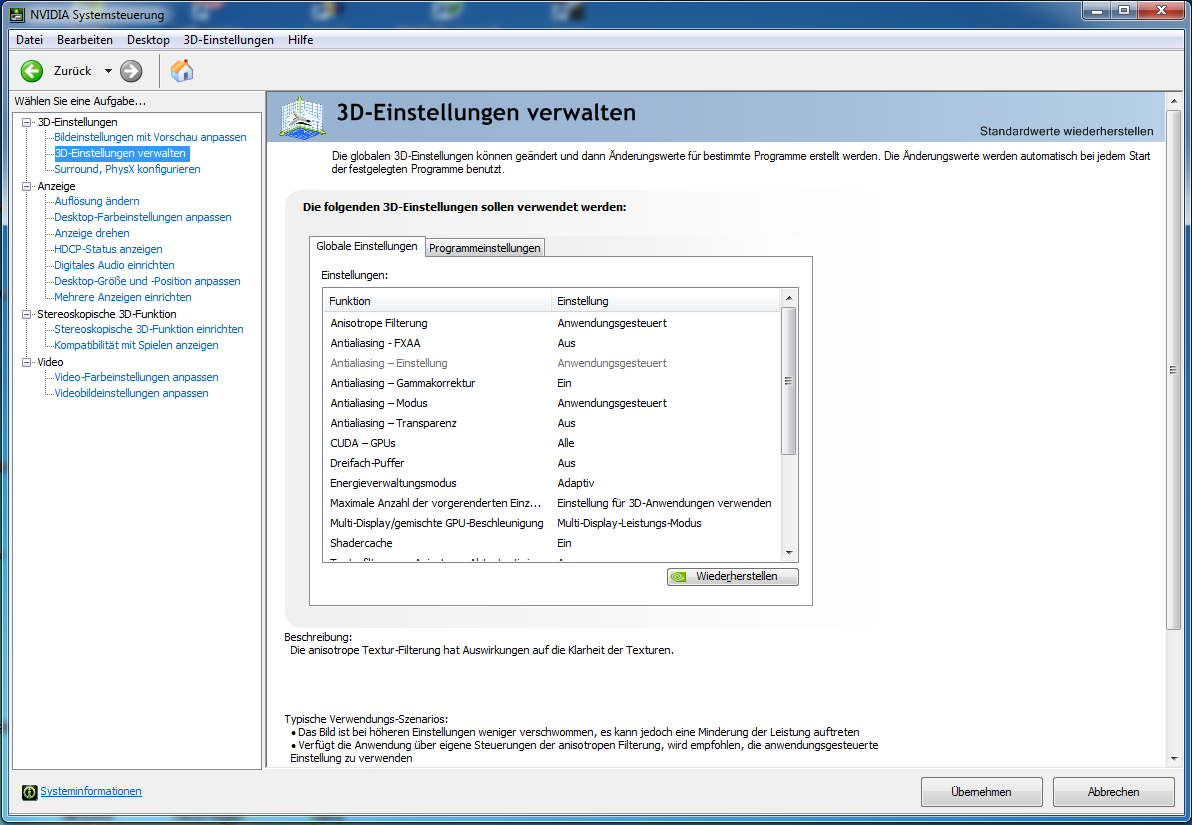Viewport: 1192px width, 825px height.
Task: Click main panel scroll-up arrow
Action: click(1175, 100)
